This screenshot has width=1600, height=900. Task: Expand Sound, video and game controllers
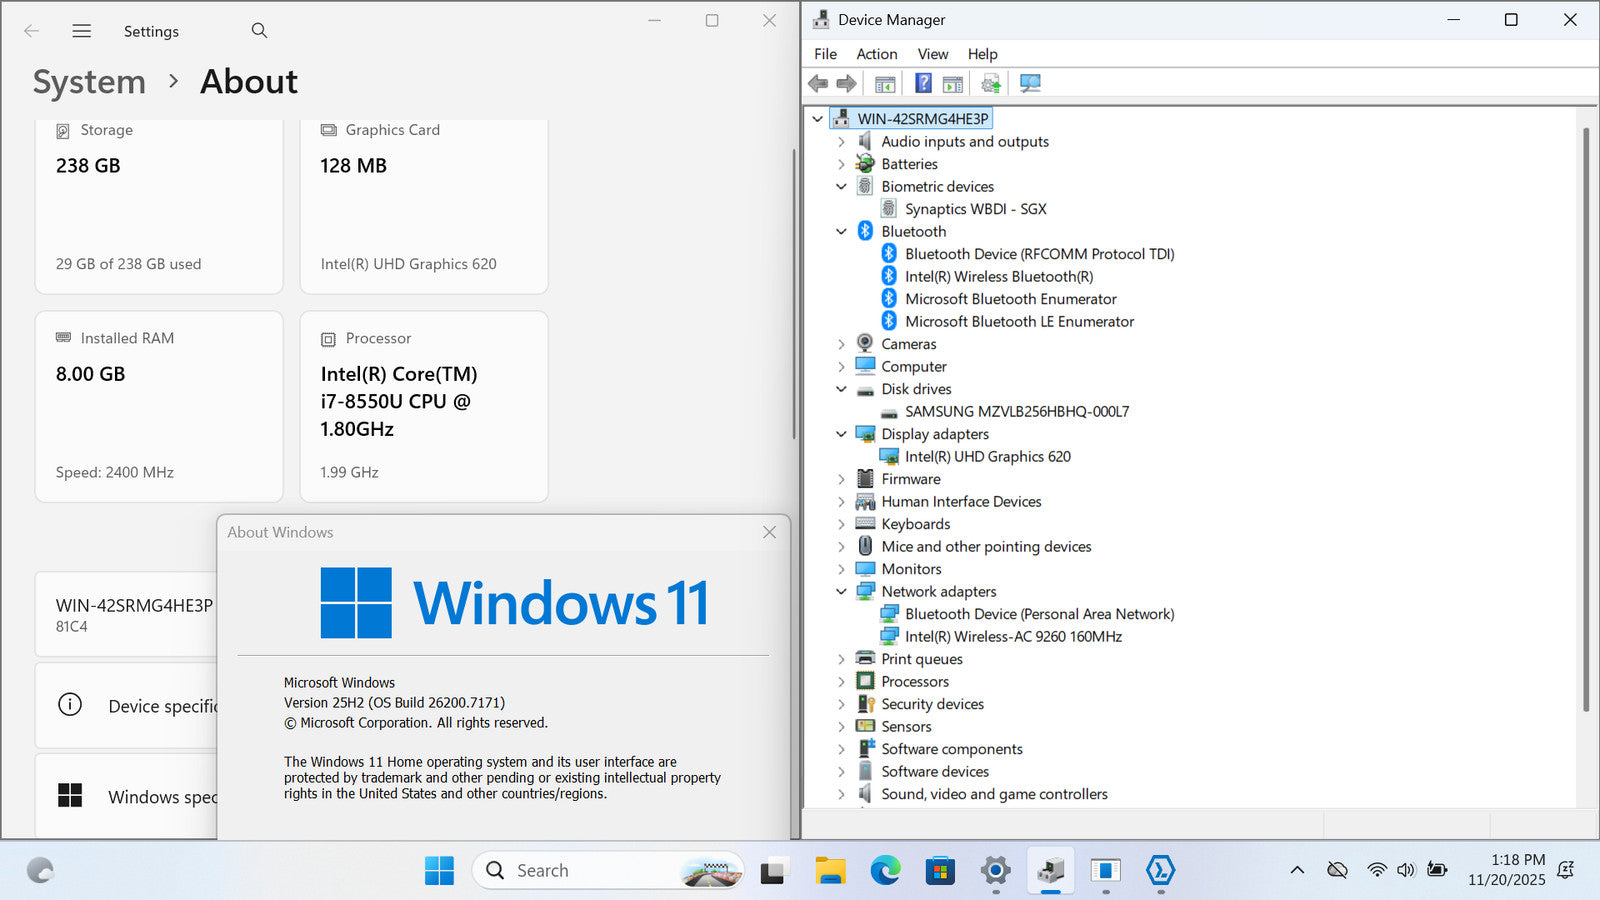841,795
